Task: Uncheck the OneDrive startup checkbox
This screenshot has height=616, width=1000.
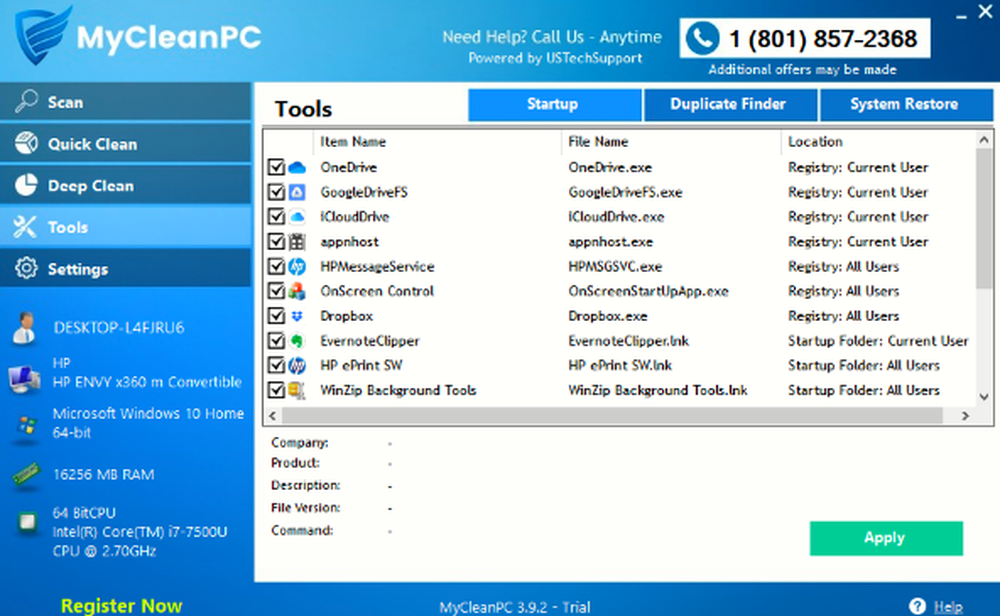Action: (276, 167)
